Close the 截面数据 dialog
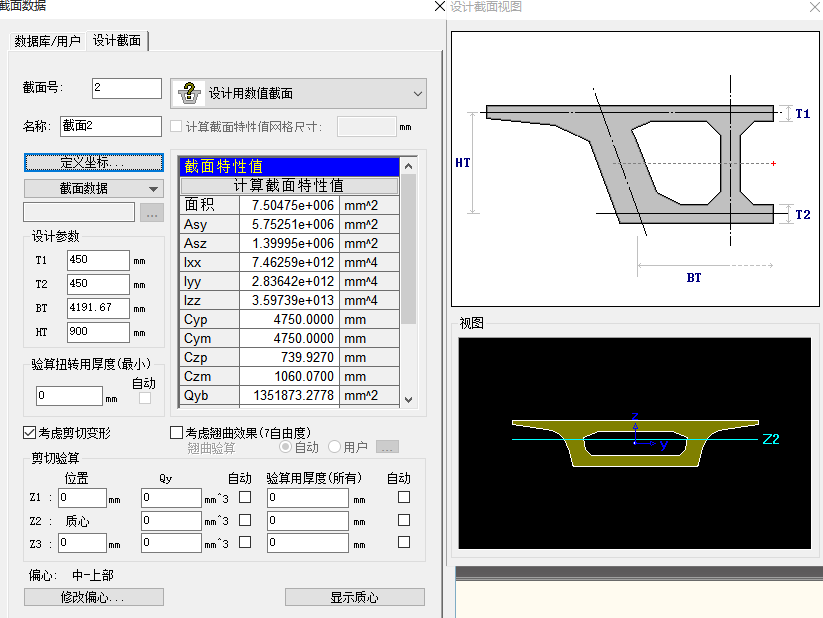 click(x=440, y=7)
